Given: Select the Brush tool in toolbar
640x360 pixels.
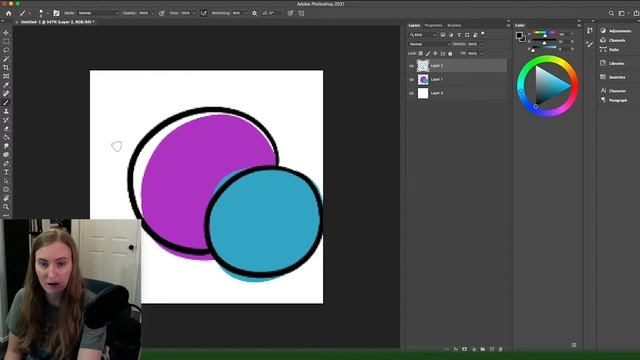Looking at the screenshot, I should point(6,102).
